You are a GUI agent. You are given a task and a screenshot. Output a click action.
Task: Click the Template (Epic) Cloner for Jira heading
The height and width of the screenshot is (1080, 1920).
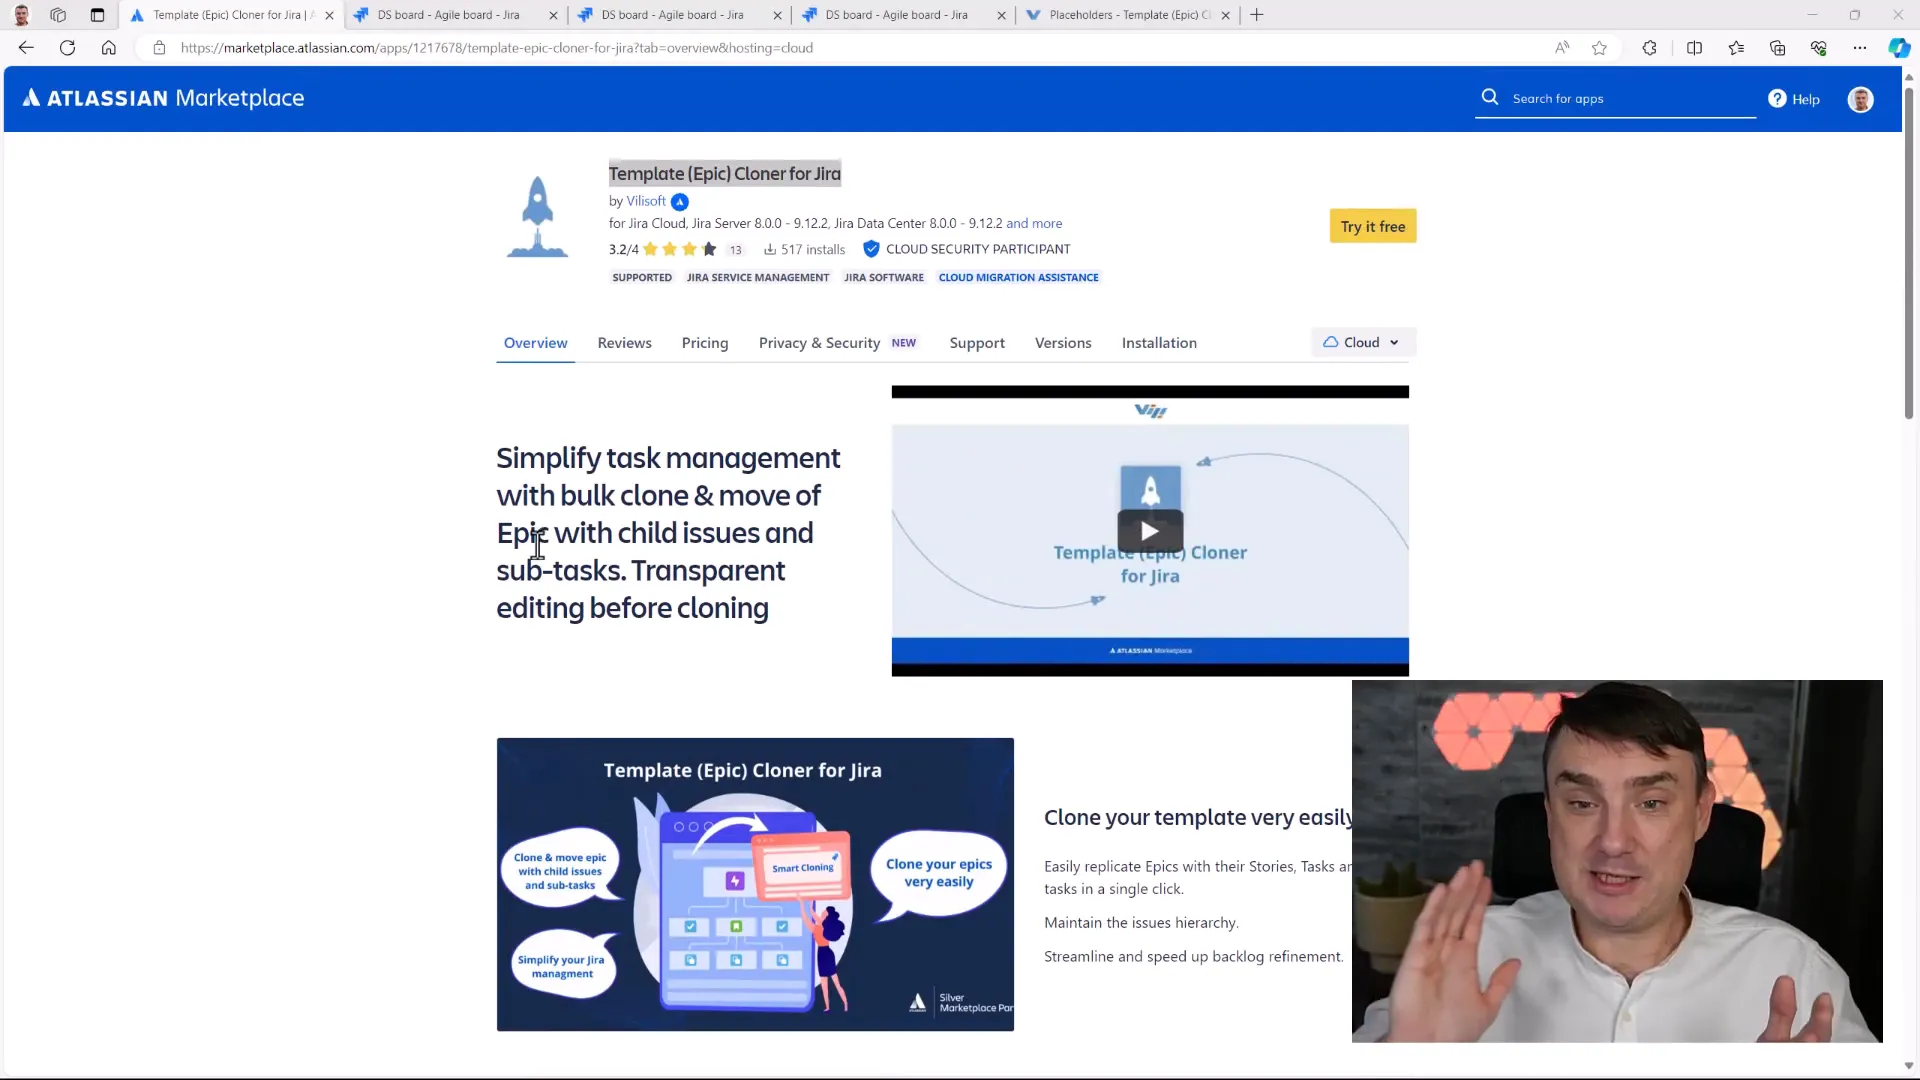[x=725, y=174]
